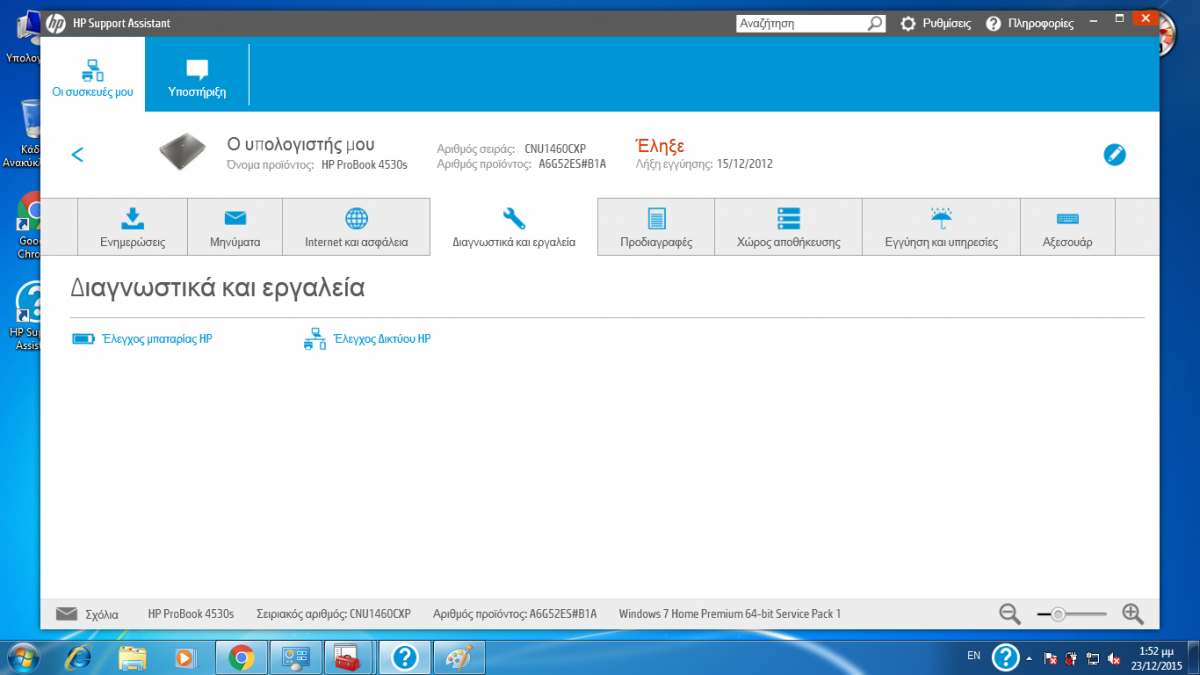
Task: Click the envelope icon next to Σχόλια
Action: coord(66,614)
